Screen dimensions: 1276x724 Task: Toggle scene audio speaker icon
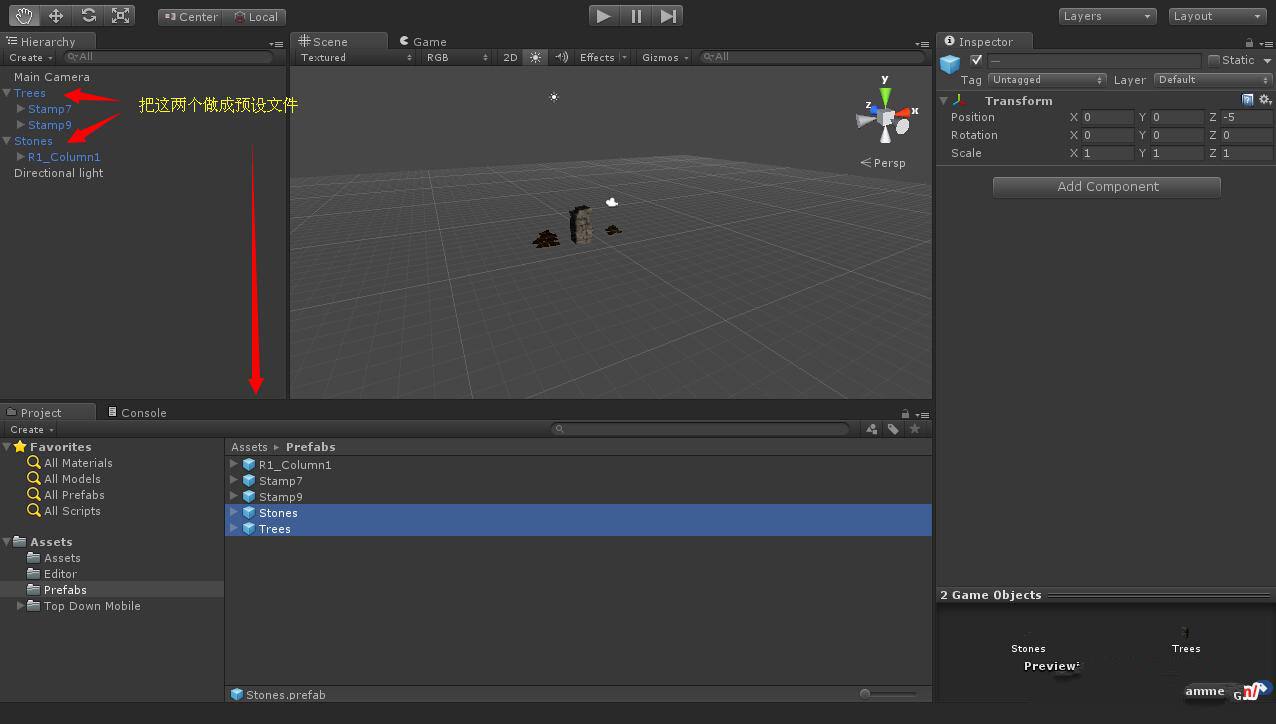click(561, 57)
